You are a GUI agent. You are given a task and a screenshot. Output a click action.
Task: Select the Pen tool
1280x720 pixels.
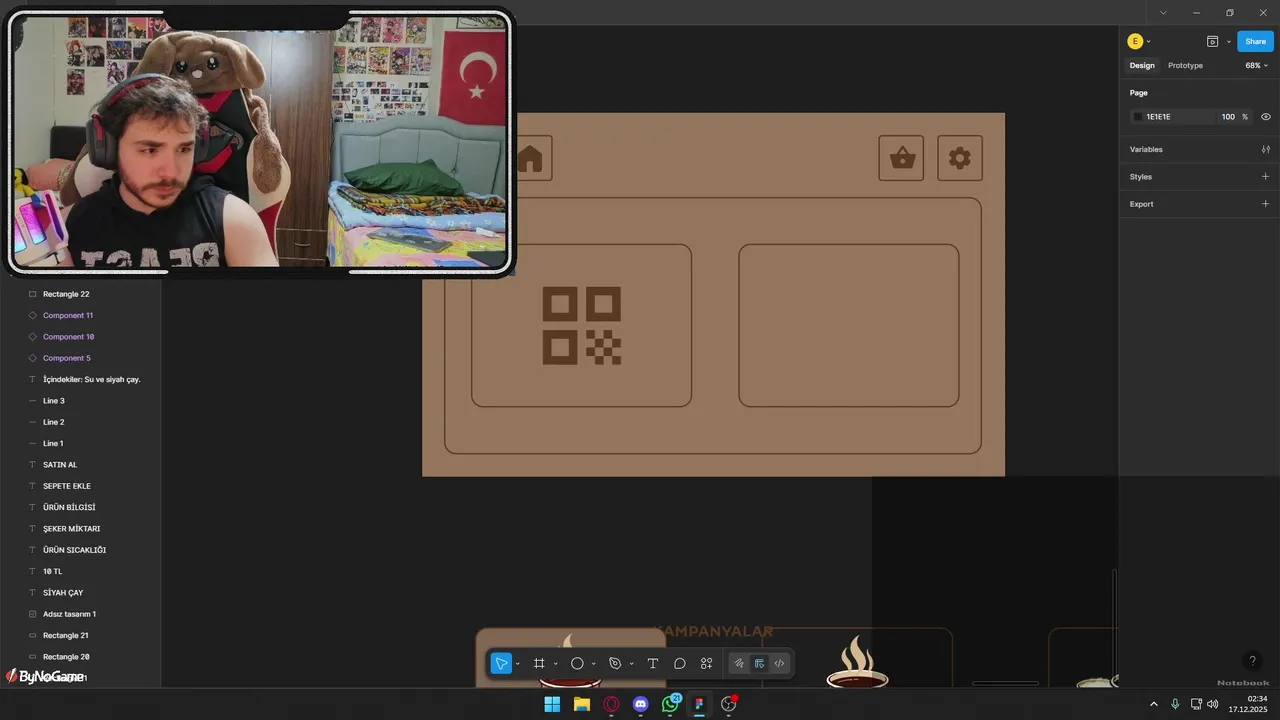[x=615, y=663]
